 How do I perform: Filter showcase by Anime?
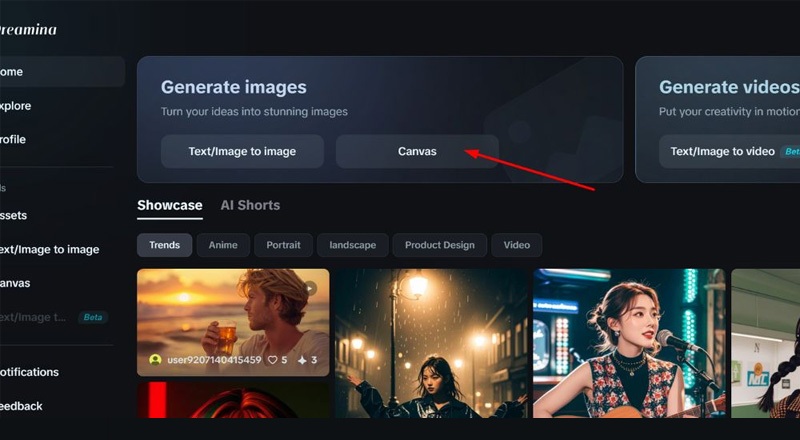(x=223, y=245)
